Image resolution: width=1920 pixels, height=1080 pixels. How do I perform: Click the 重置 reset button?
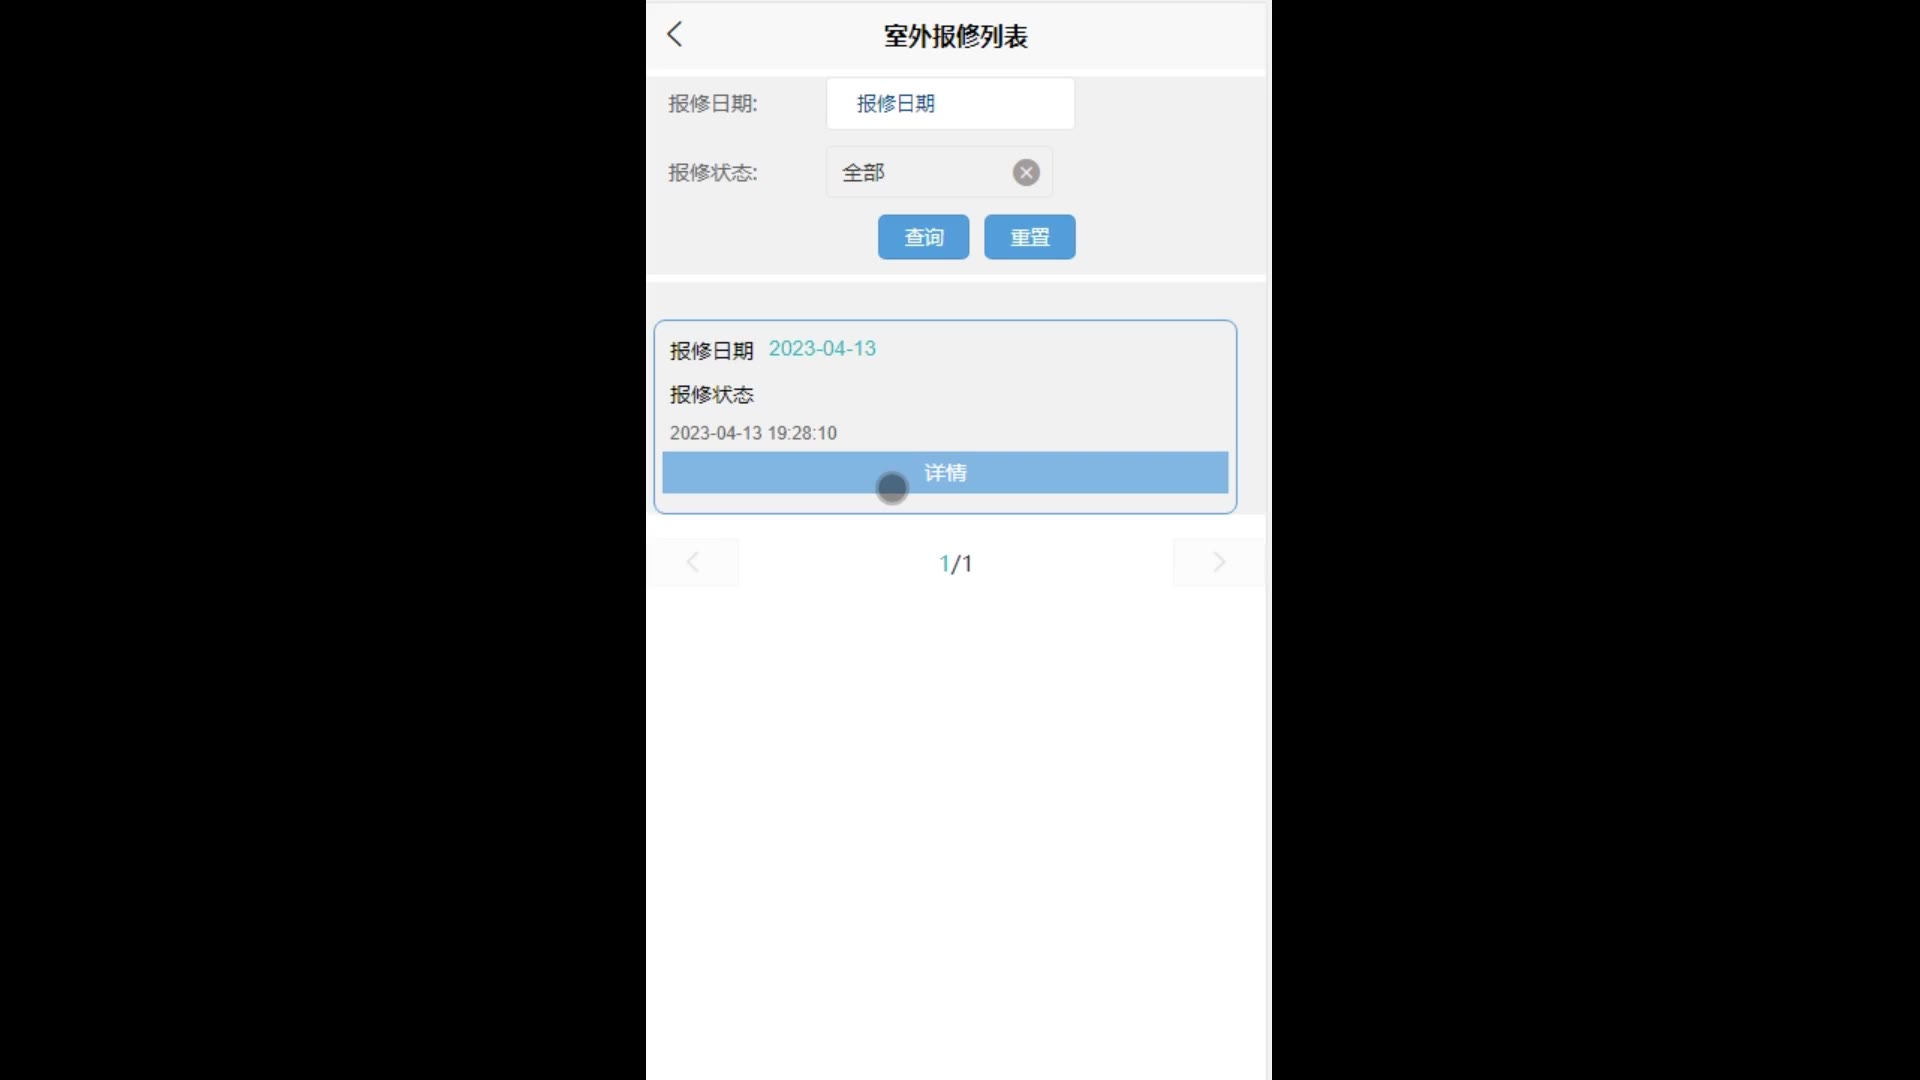1029,237
